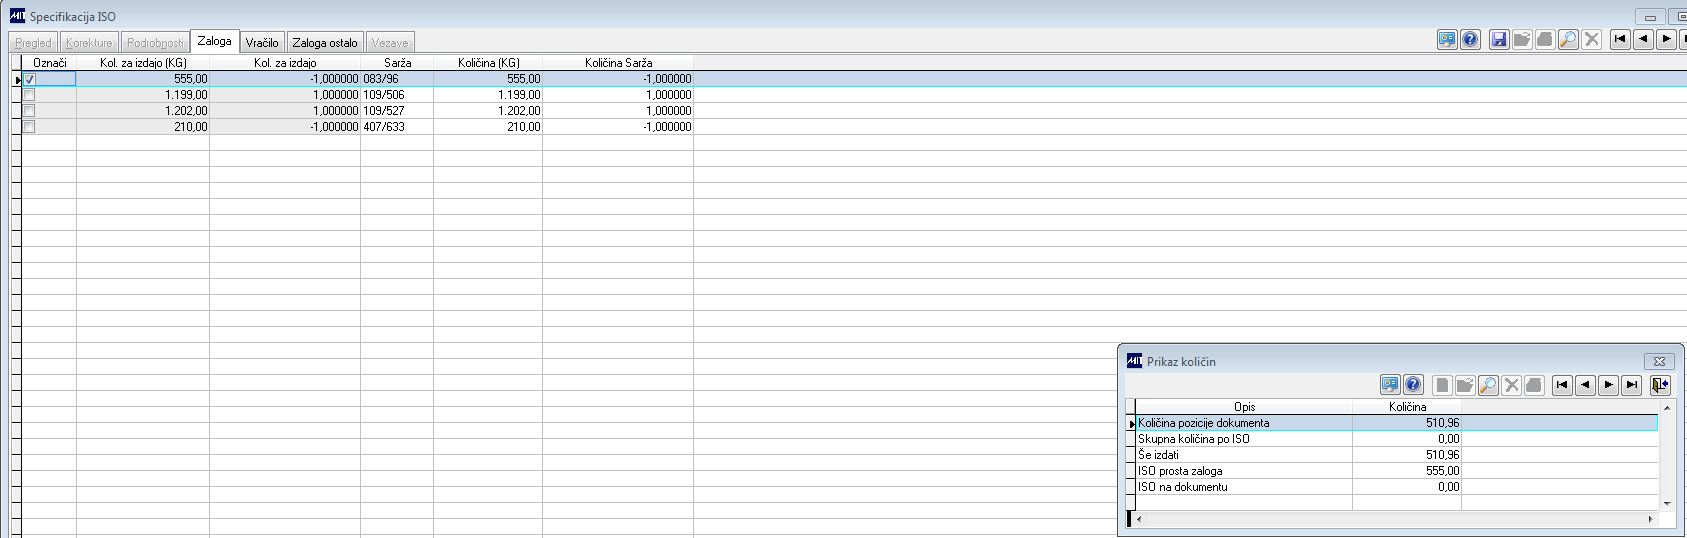This screenshot has width=1687, height=538.
Task: Select the Sarža cell 407/633
Action: 397,127
